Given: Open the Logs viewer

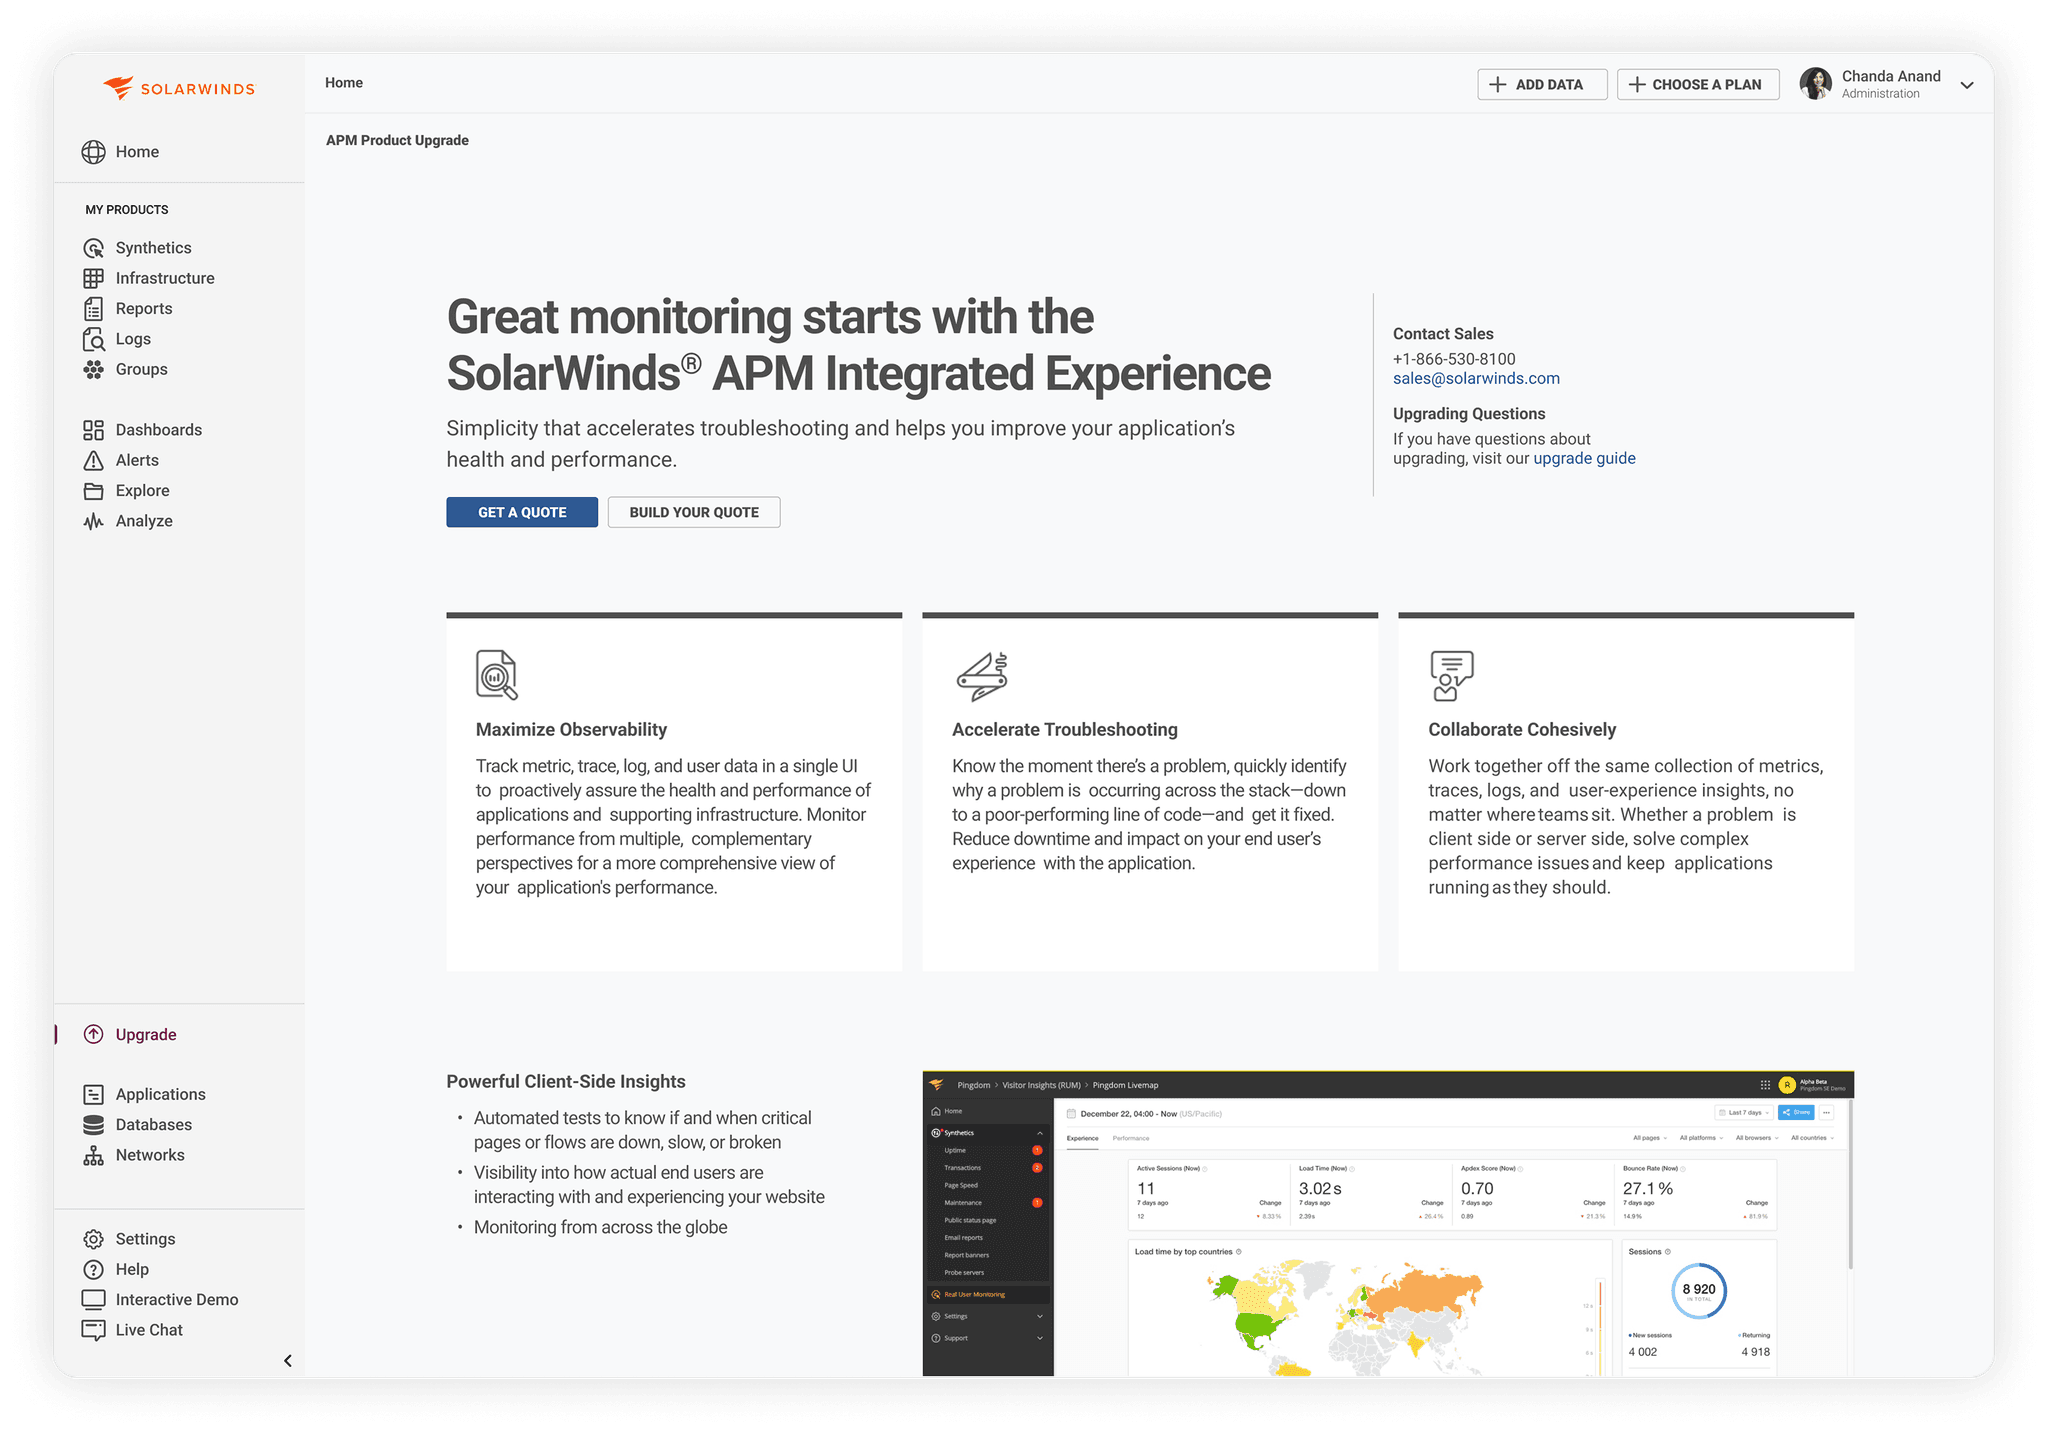Looking at the screenshot, I should tap(133, 338).
